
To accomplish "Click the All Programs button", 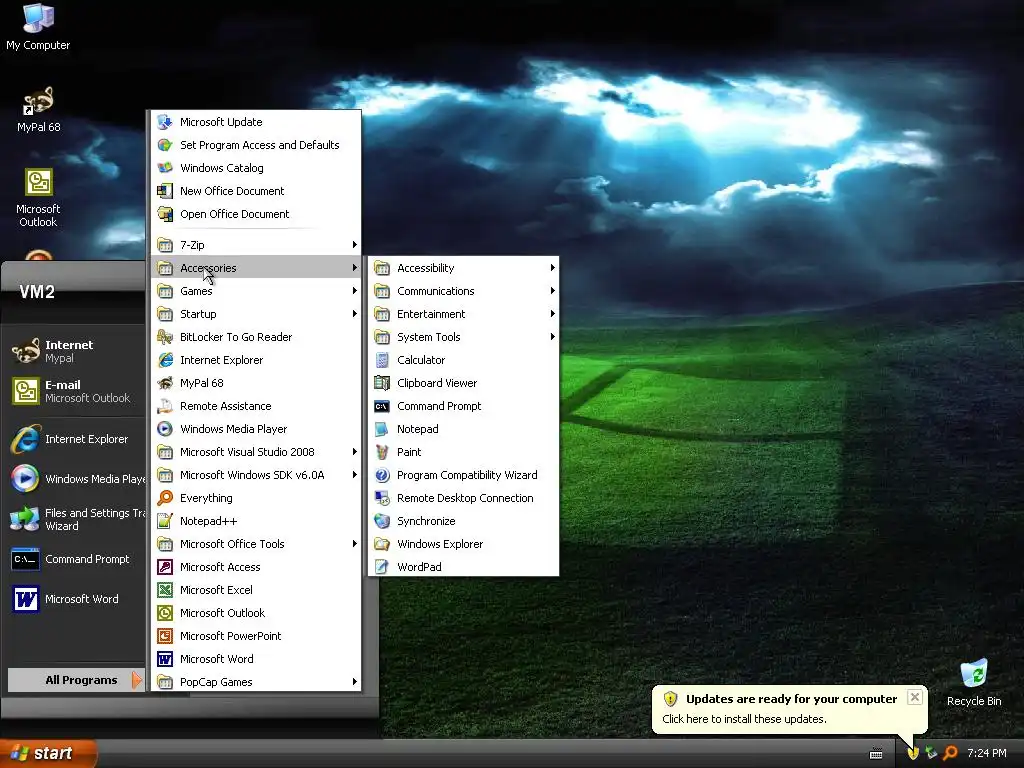I will point(75,680).
